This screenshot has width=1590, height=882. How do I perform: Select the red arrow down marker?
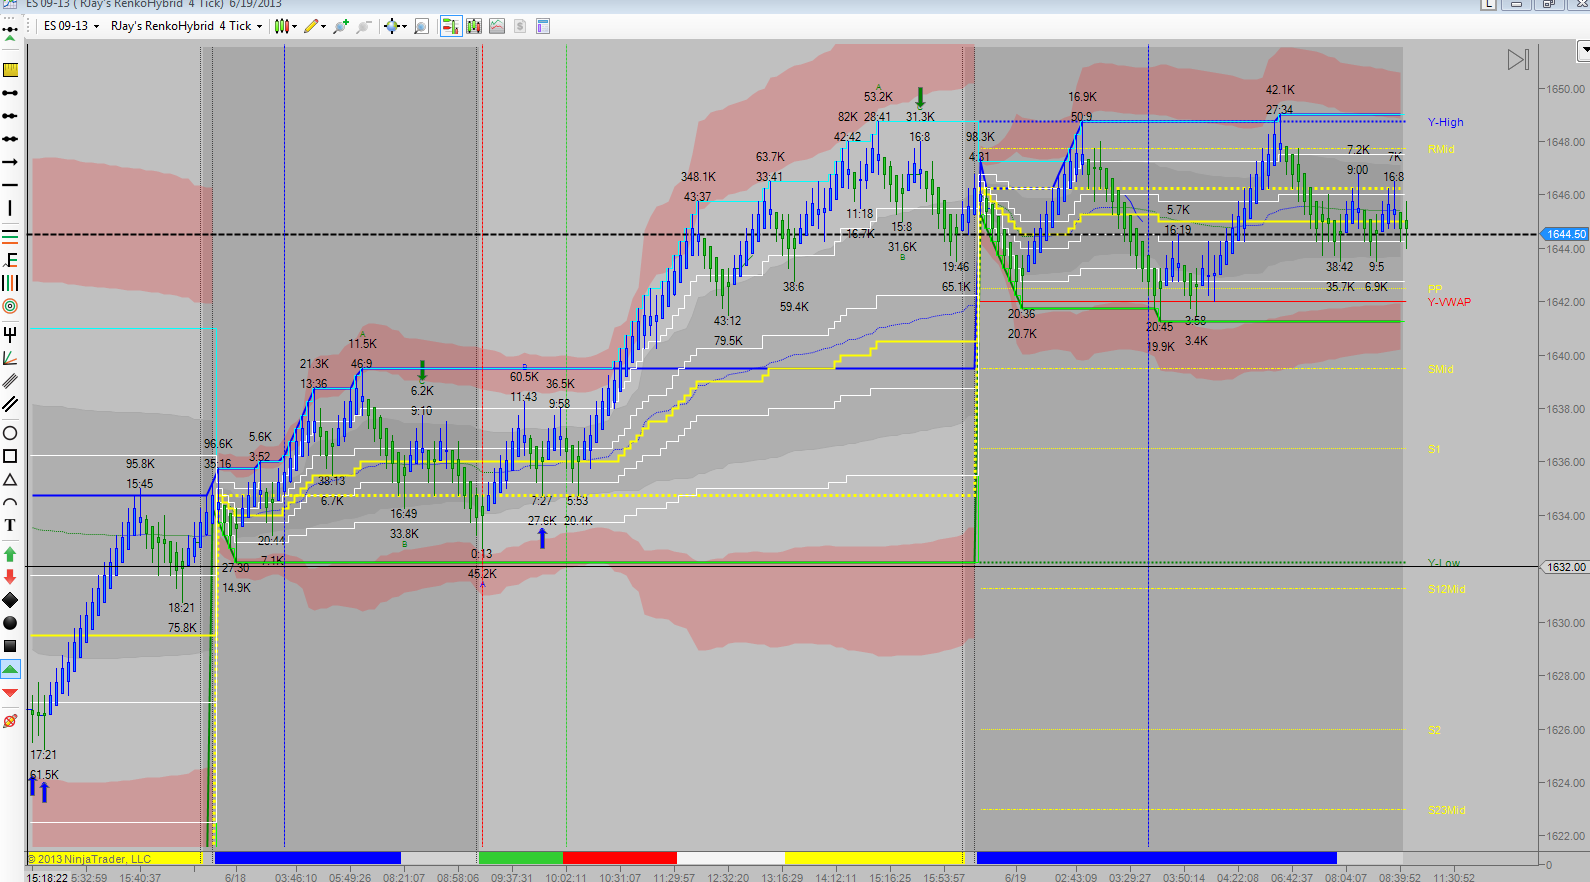[10, 577]
